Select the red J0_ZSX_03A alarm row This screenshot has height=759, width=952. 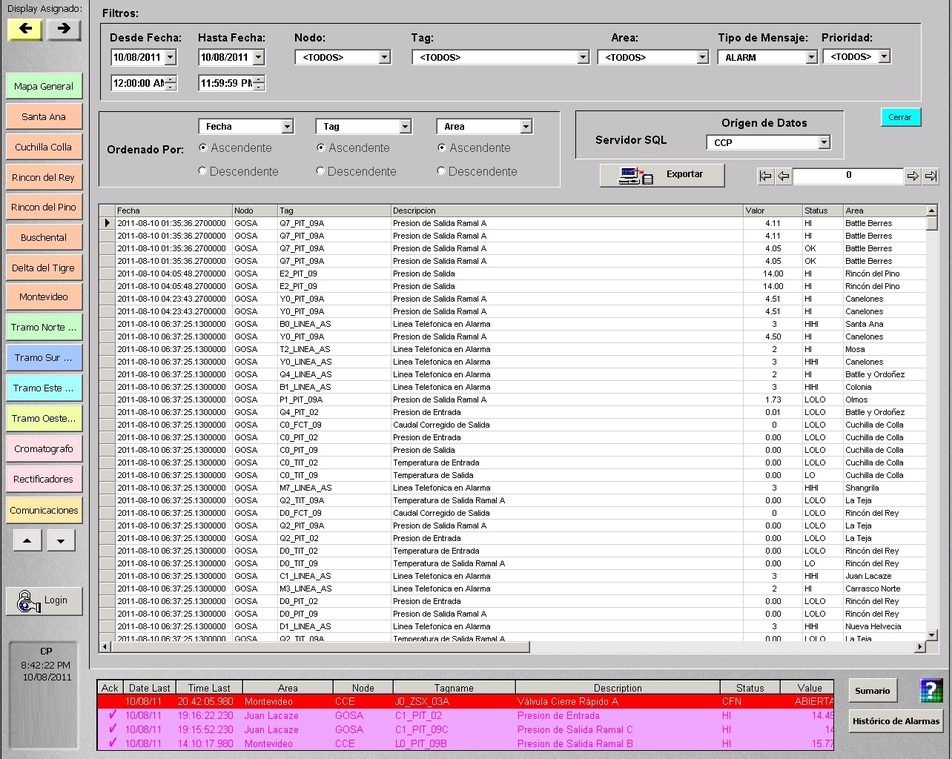(466, 701)
